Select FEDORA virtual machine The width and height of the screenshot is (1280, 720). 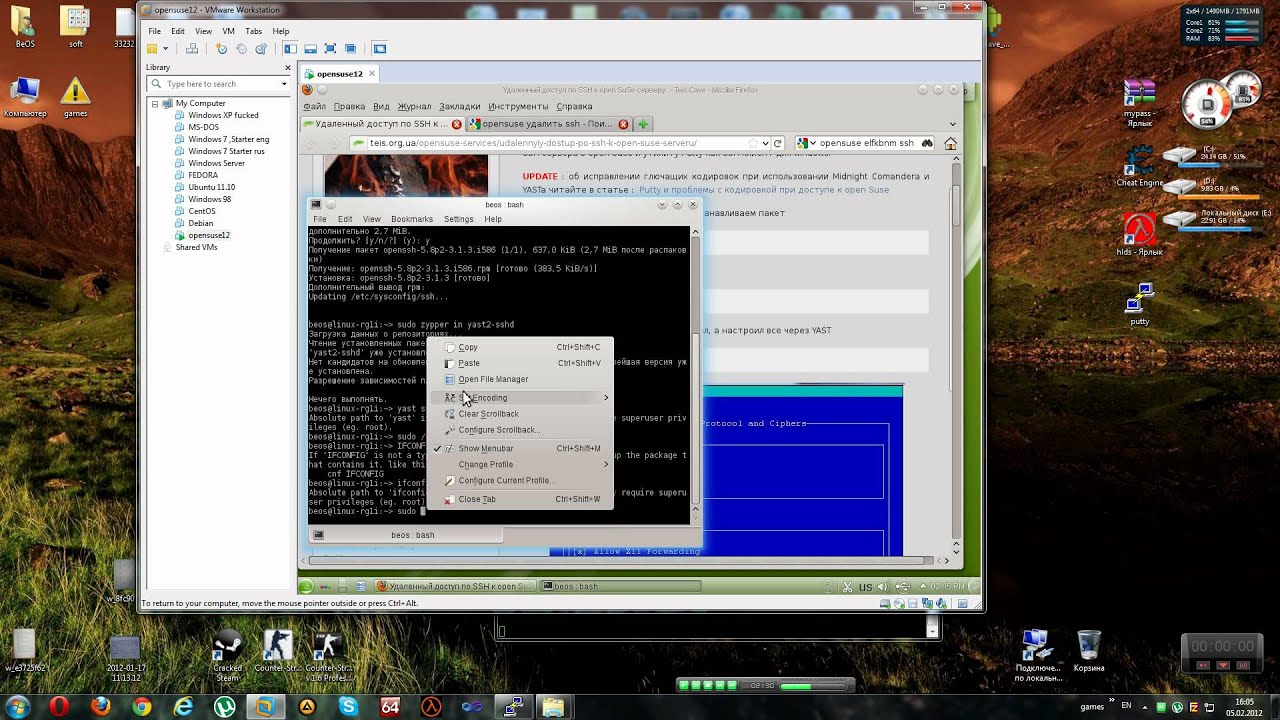[203, 175]
